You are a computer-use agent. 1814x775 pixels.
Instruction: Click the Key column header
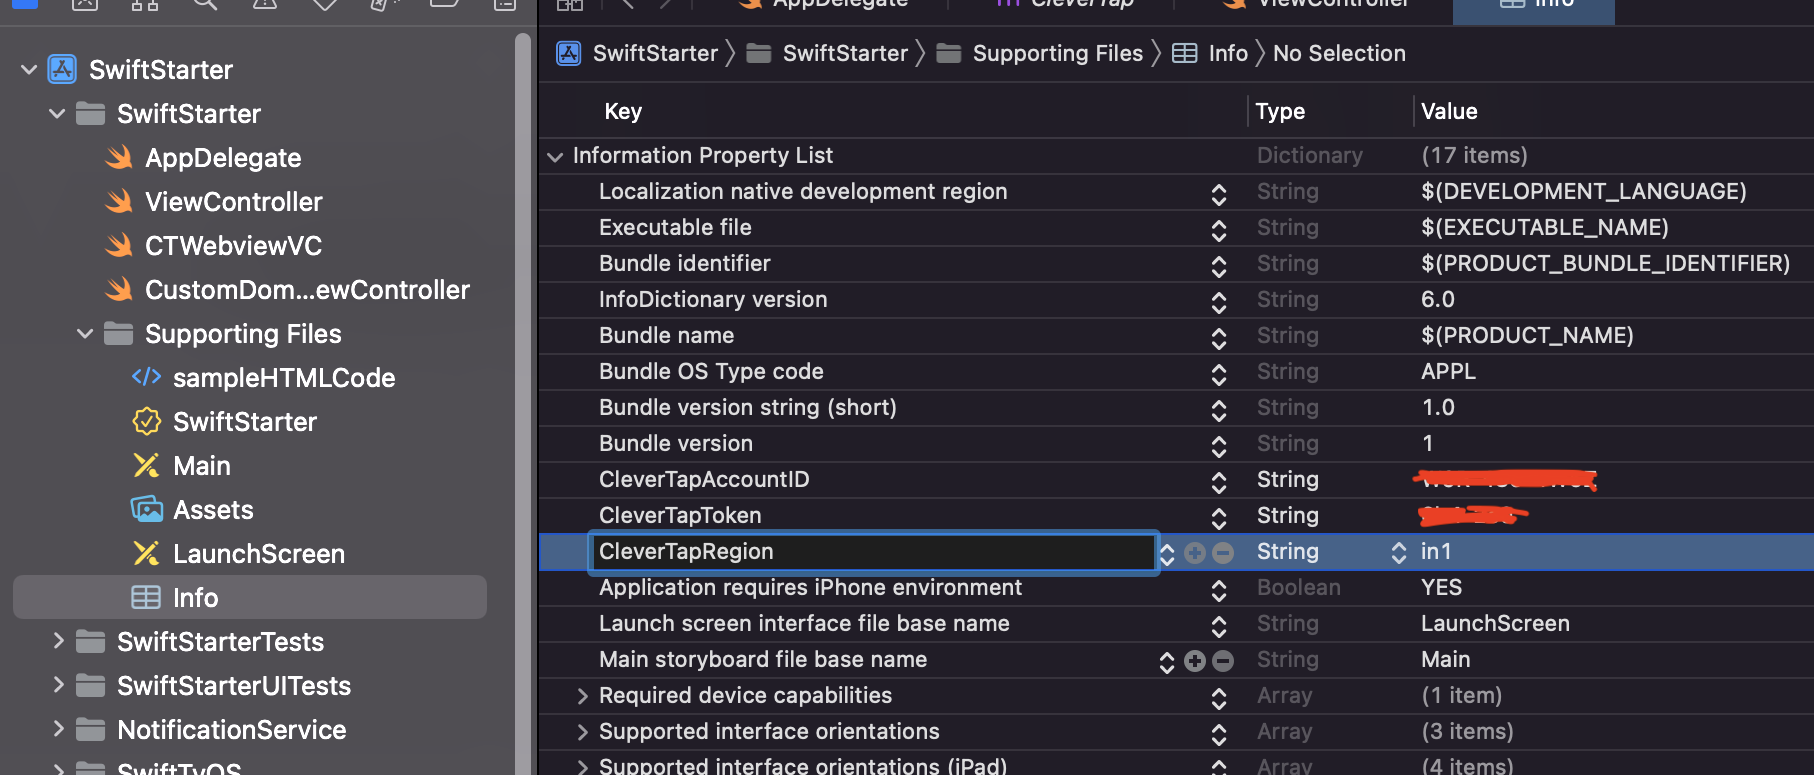[623, 111]
